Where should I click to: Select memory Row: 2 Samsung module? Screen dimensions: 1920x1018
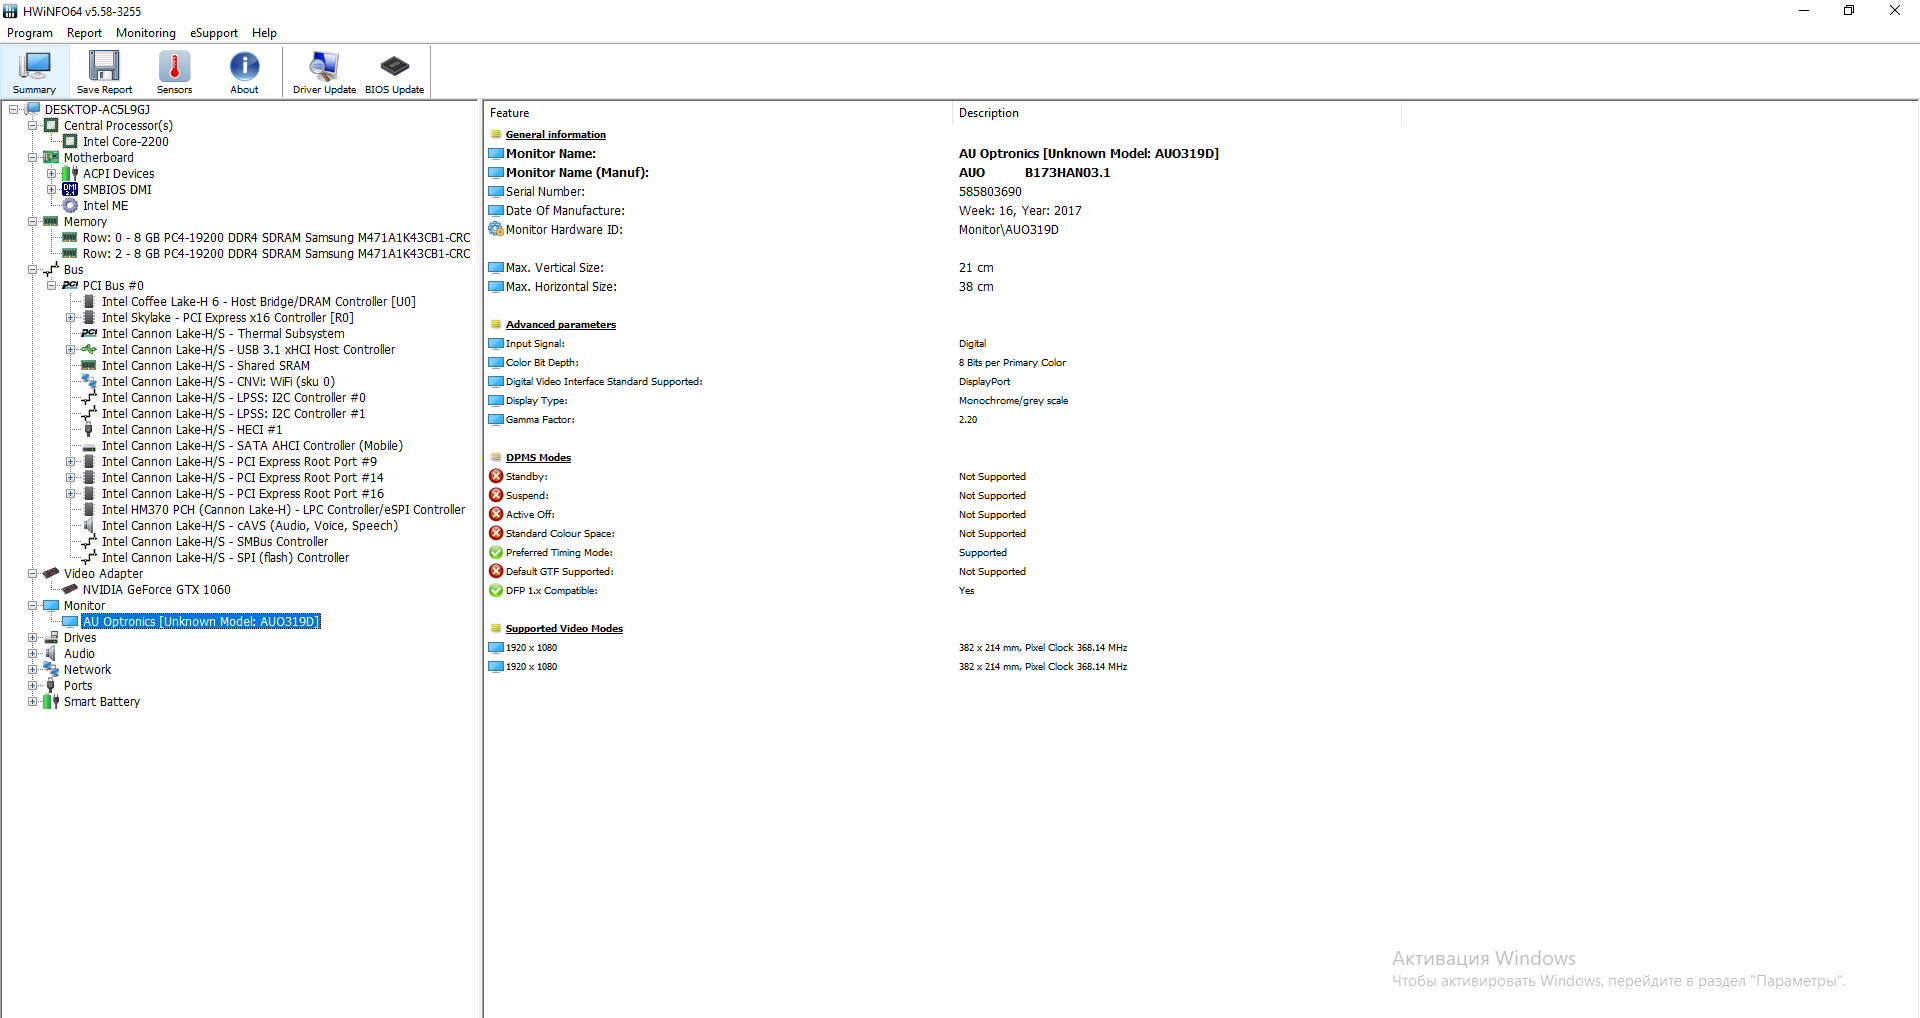pos(276,254)
